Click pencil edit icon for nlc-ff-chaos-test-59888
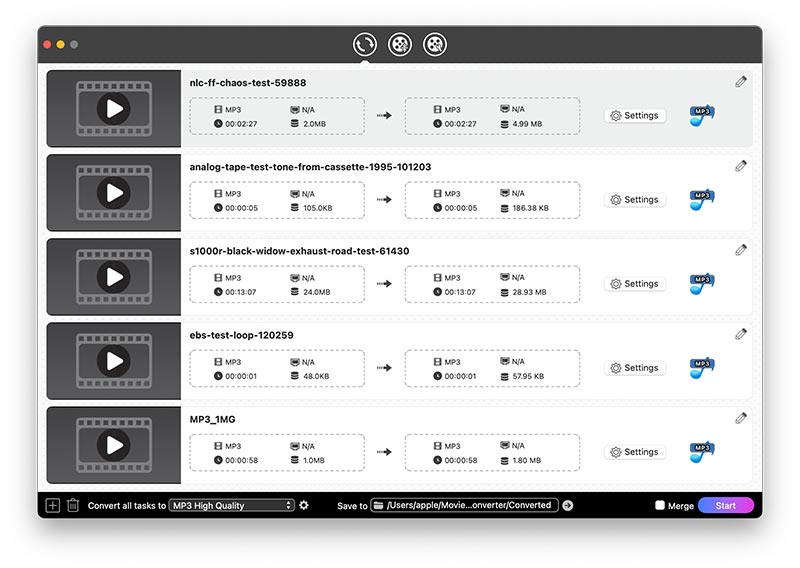Image resolution: width=800 pixels, height=568 pixels. click(x=741, y=82)
